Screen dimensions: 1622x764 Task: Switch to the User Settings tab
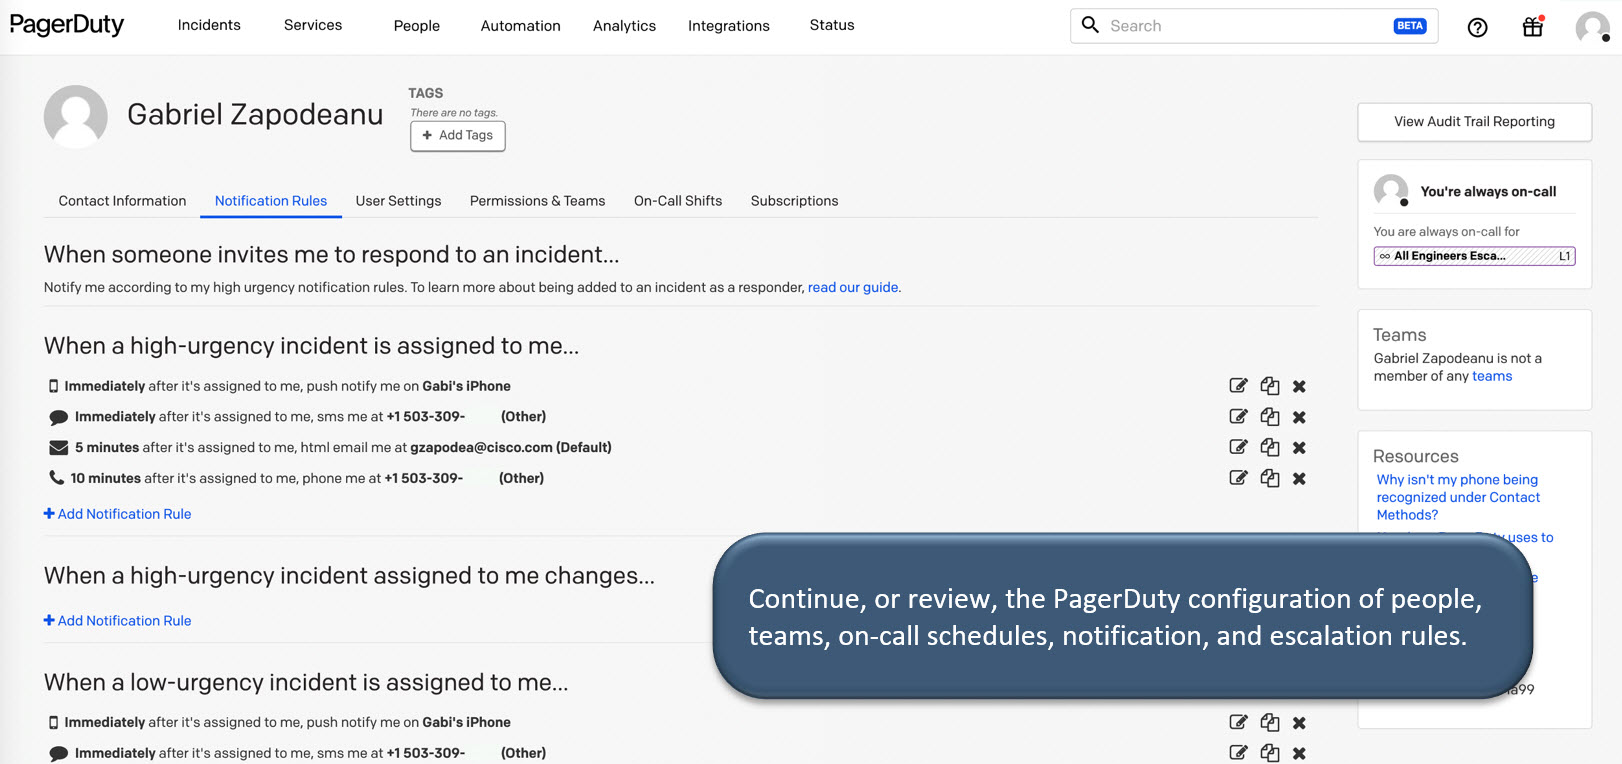pyautogui.click(x=398, y=201)
